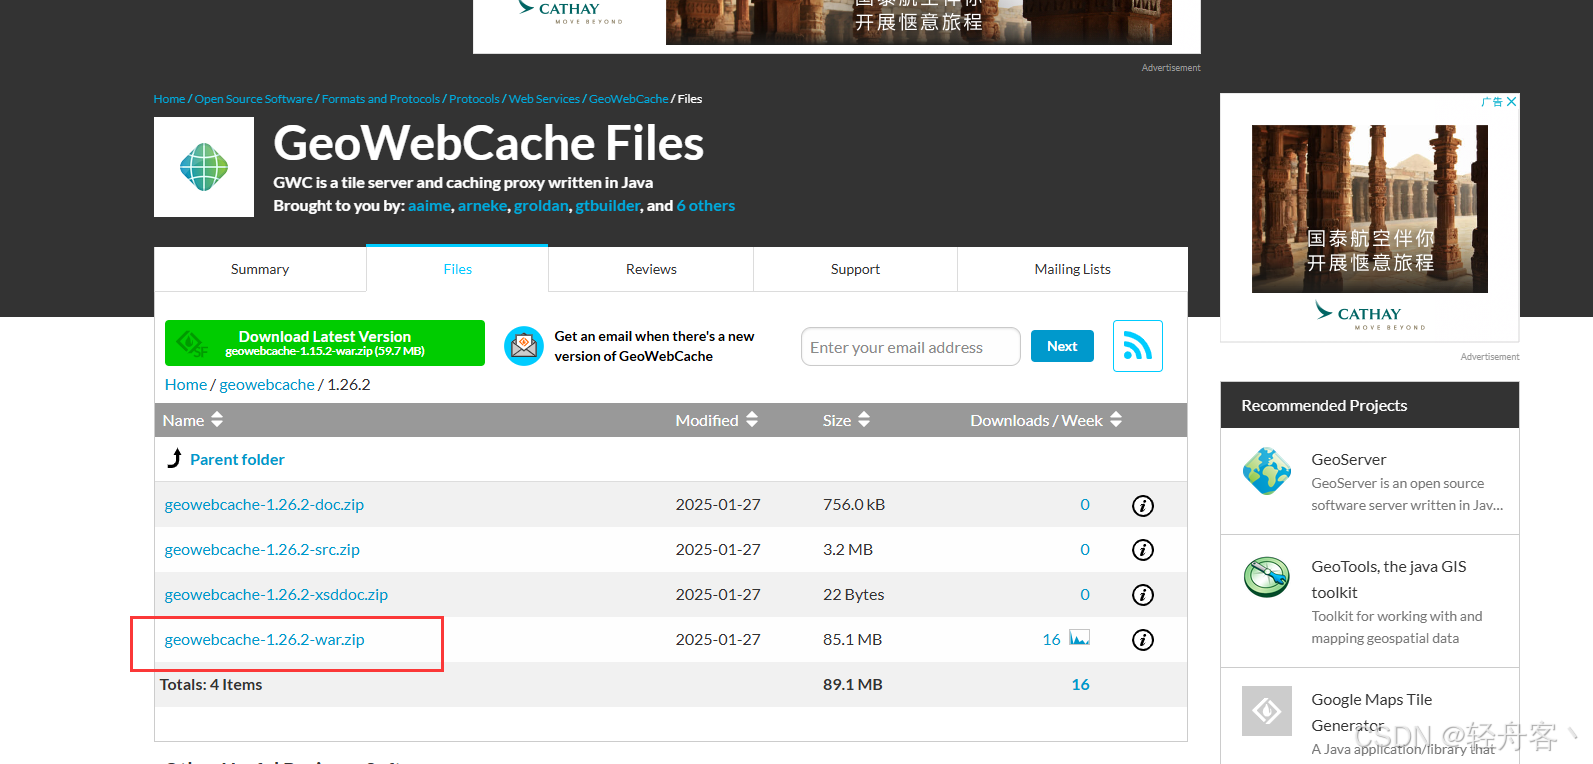
Task: Open Google Maps Tile Generator title
Action: tap(1371, 712)
